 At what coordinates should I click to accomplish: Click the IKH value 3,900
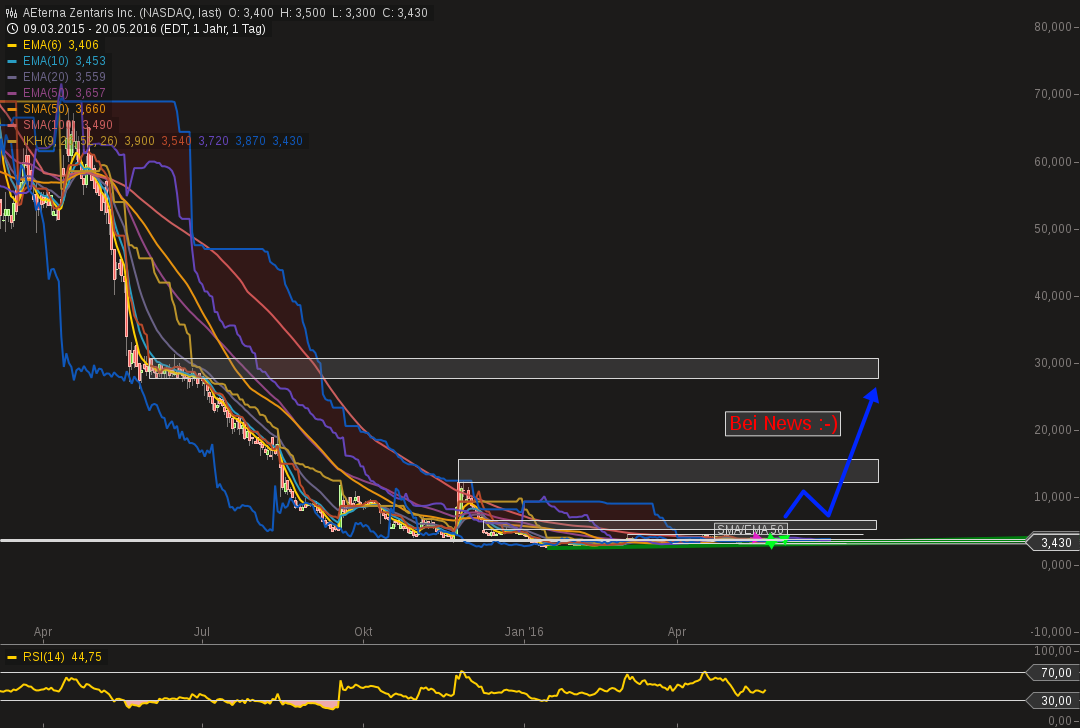point(139,141)
